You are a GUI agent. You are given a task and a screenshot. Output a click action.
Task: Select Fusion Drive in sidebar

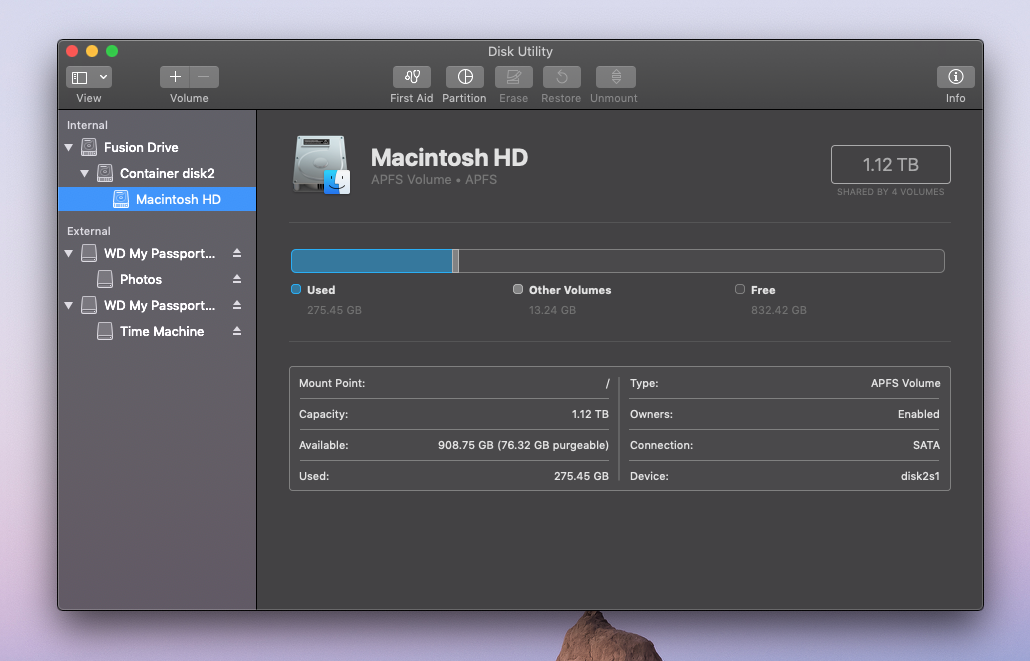157,147
